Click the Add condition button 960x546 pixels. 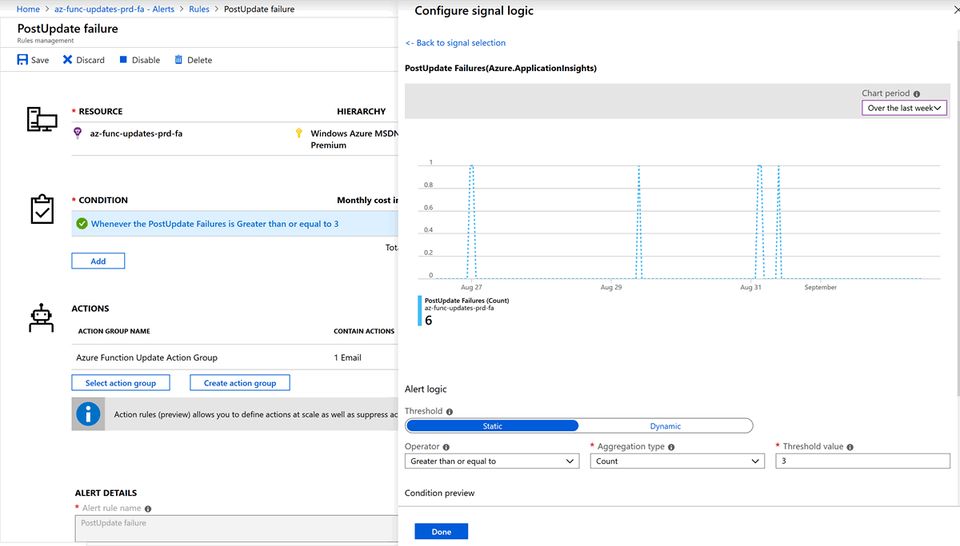click(x=98, y=261)
